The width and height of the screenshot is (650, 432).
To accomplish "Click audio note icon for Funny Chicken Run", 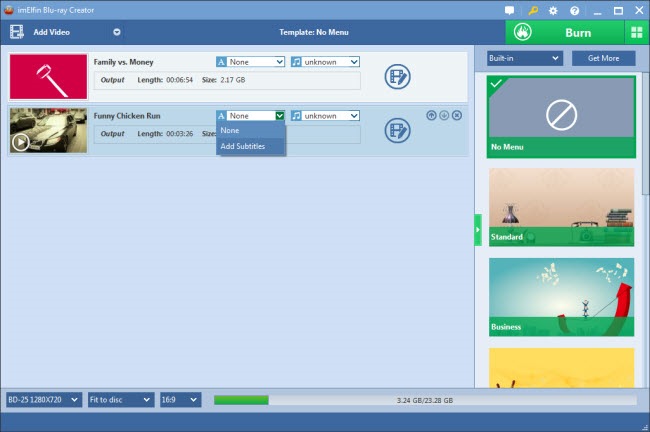I will [x=296, y=116].
